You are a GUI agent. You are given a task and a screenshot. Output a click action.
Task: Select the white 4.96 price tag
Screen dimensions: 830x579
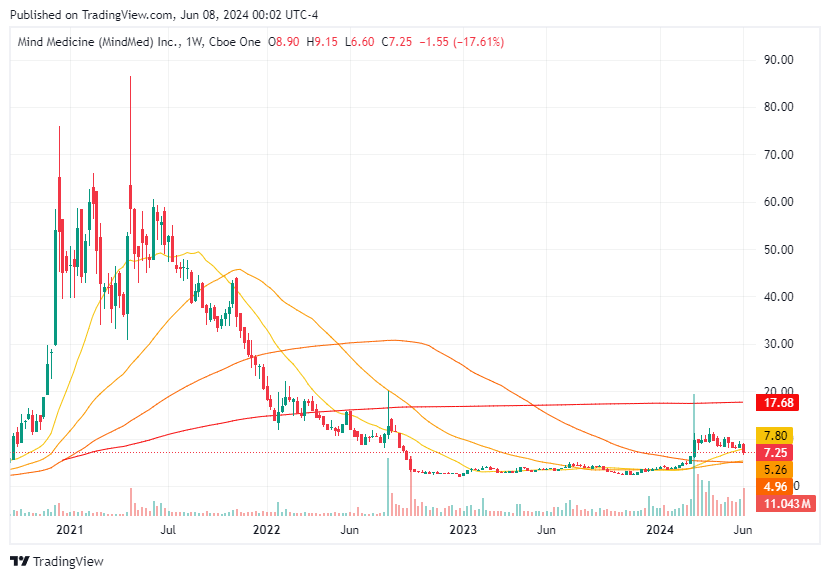pos(775,485)
